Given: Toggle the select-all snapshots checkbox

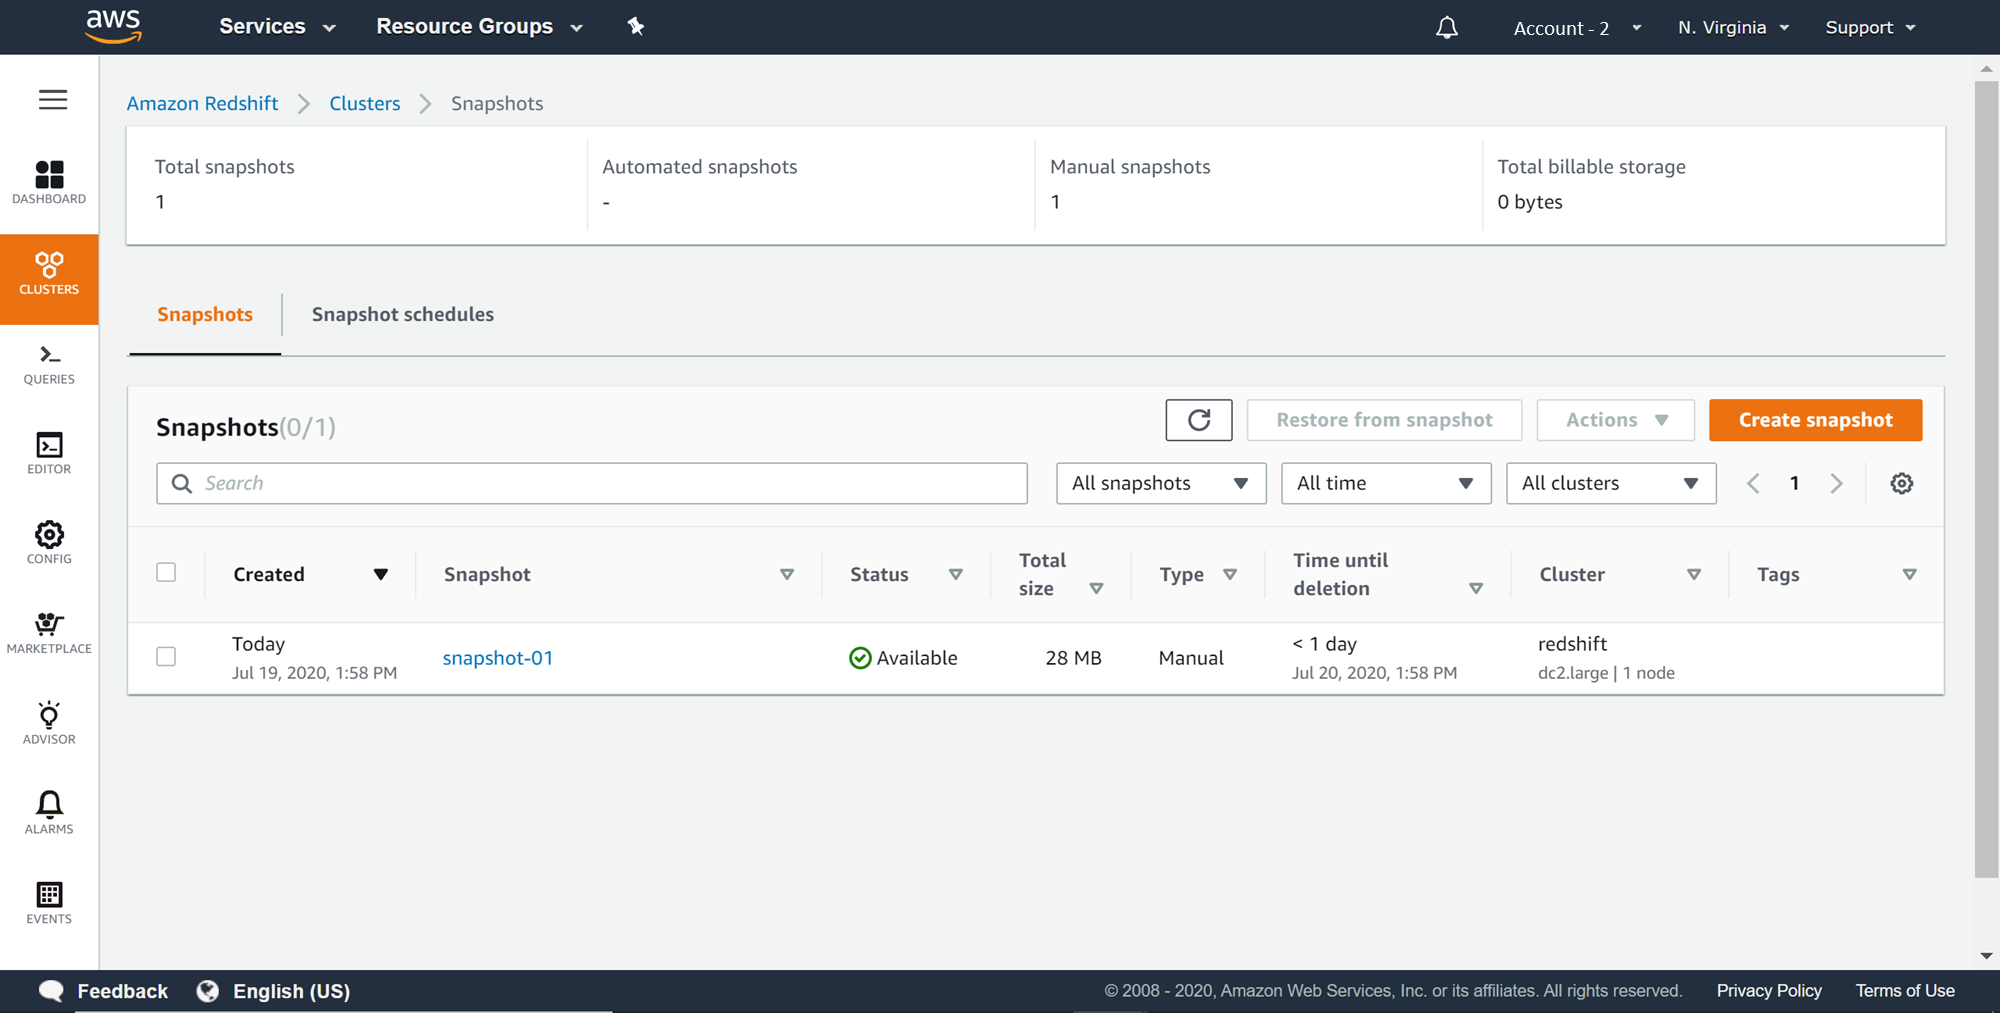Looking at the screenshot, I should (x=166, y=572).
